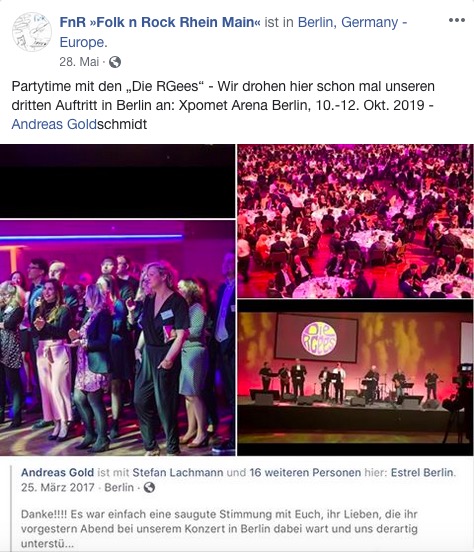Open the Die RGees stage performance photo
This screenshot has width=474, height=552.
[355, 378]
